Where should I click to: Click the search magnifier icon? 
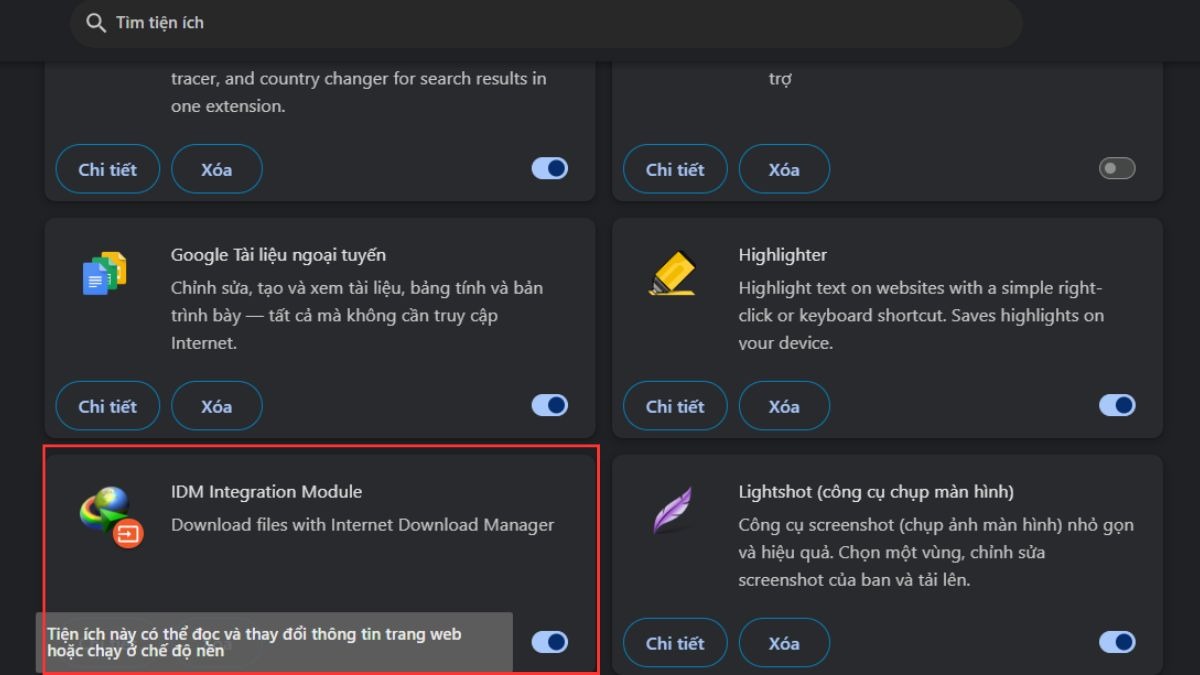[96, 22]
